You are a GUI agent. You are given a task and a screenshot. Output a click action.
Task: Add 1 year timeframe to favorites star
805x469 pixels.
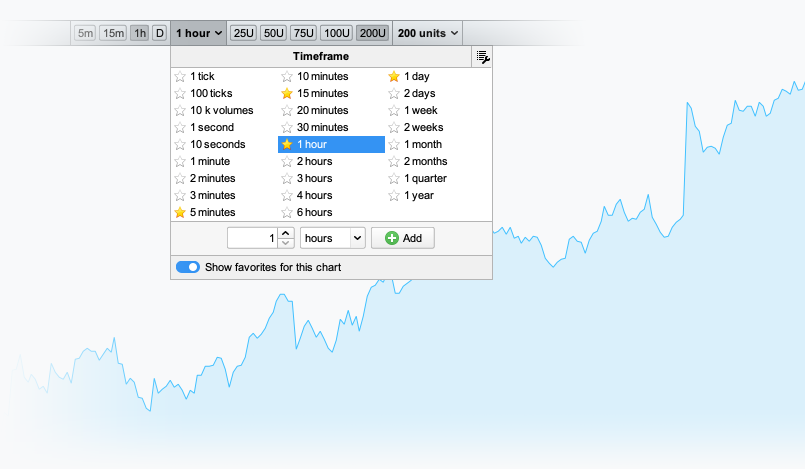(394, 195)
